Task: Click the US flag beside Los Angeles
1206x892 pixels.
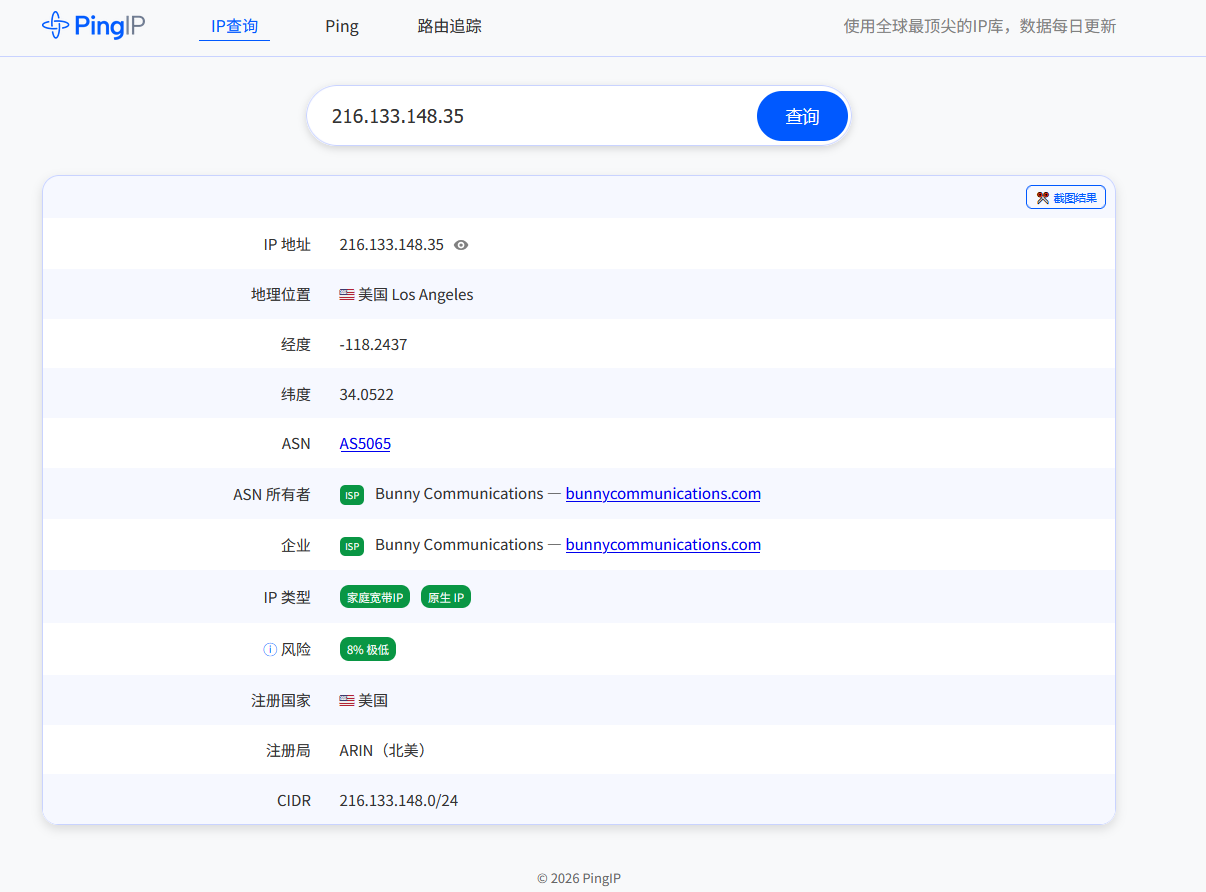Action: [x=347, y=295]
